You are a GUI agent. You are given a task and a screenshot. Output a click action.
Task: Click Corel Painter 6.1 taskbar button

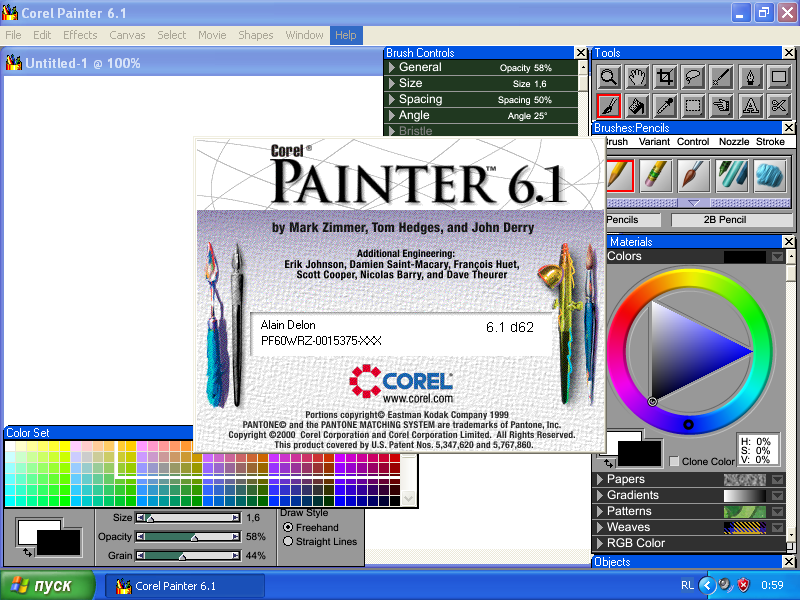[x=185, y=586]
